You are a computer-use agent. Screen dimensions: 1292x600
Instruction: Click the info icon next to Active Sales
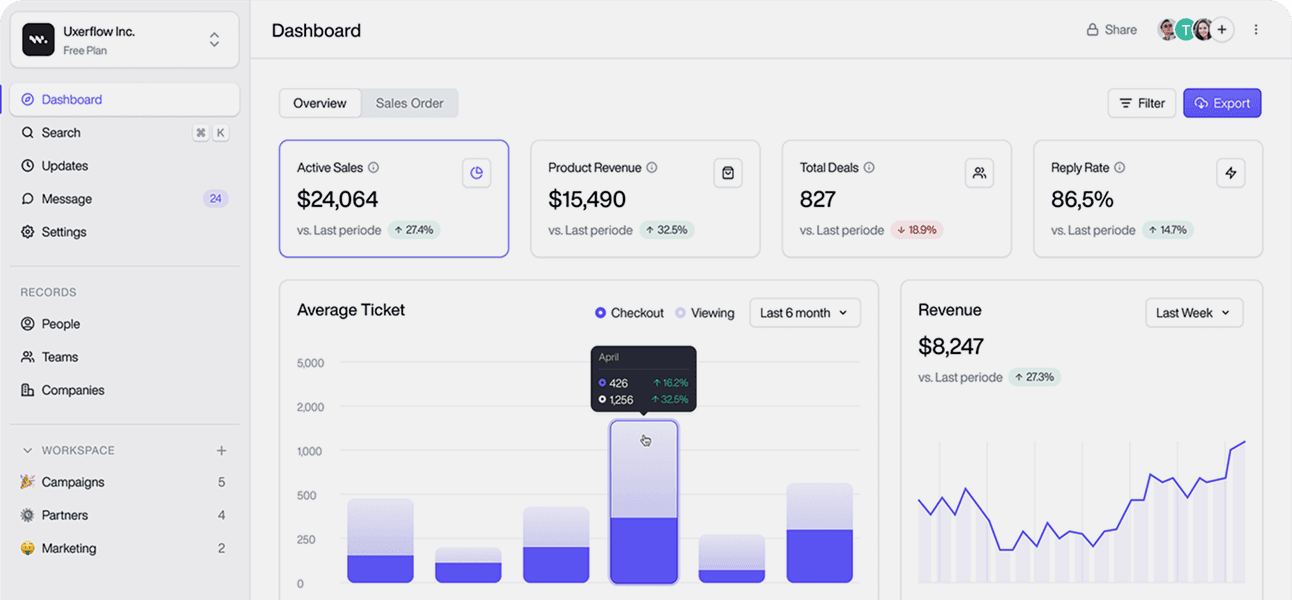coord(374,168)
